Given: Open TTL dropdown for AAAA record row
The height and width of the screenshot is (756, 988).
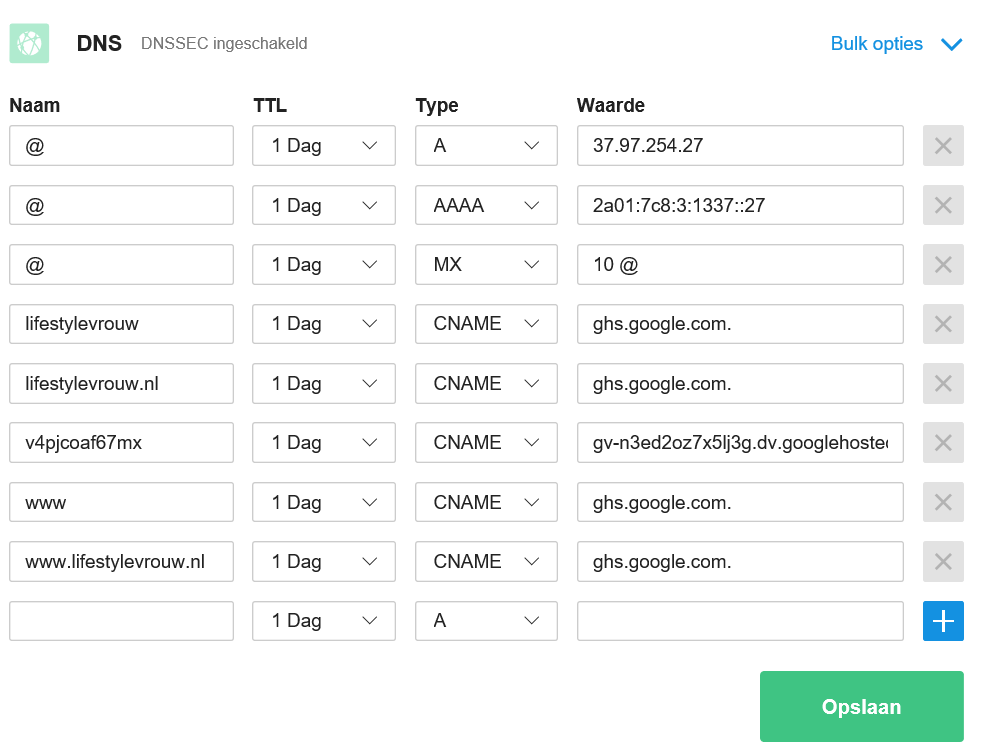Looking at the screenshot, I should click(324, 205).
